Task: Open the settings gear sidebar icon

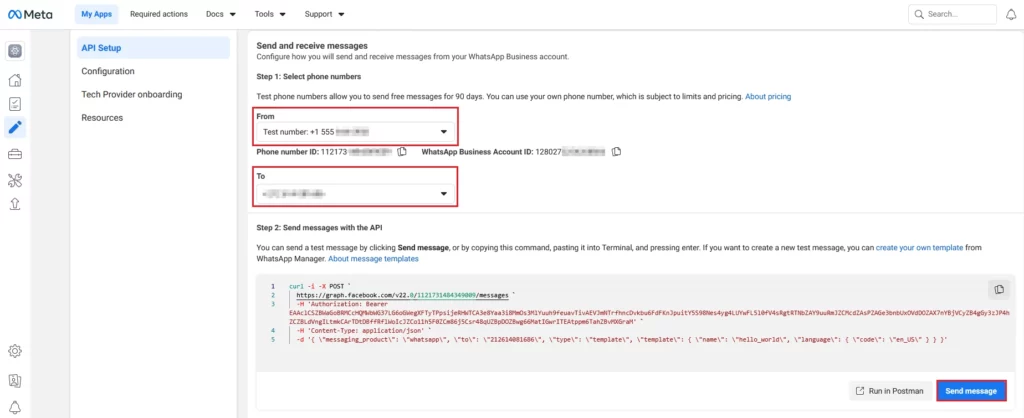Action: 15,351
